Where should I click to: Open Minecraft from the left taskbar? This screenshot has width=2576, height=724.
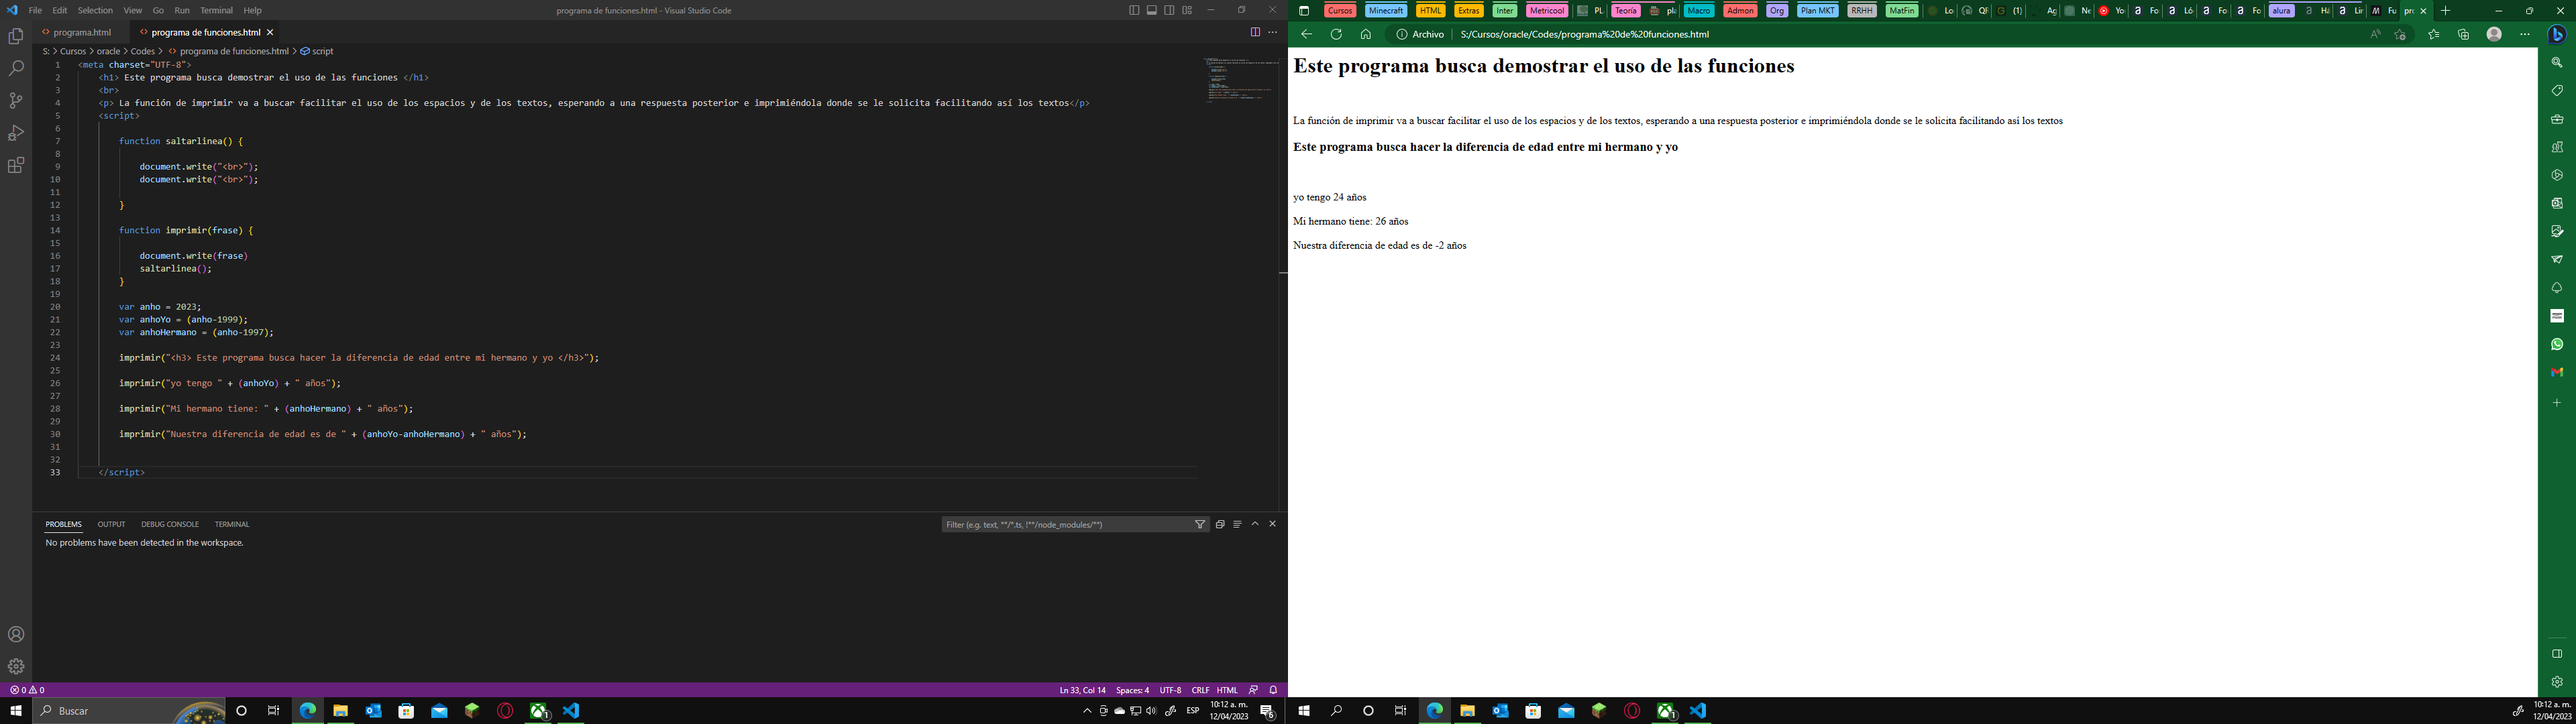(472, 711)
